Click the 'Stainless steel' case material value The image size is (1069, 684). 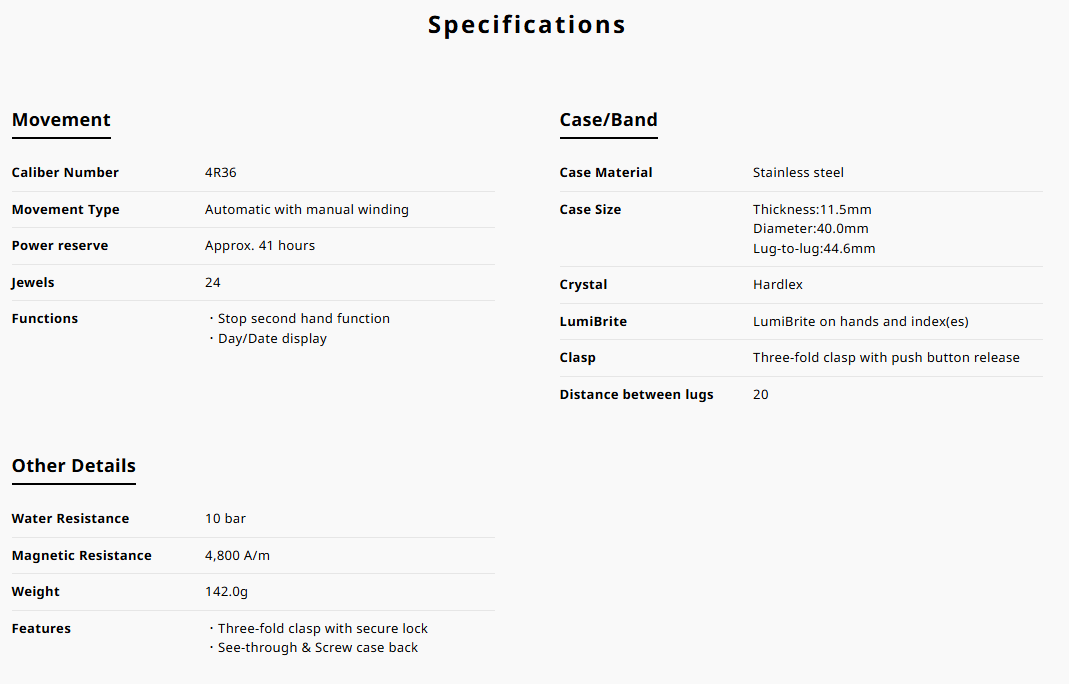tap(798, 173)
